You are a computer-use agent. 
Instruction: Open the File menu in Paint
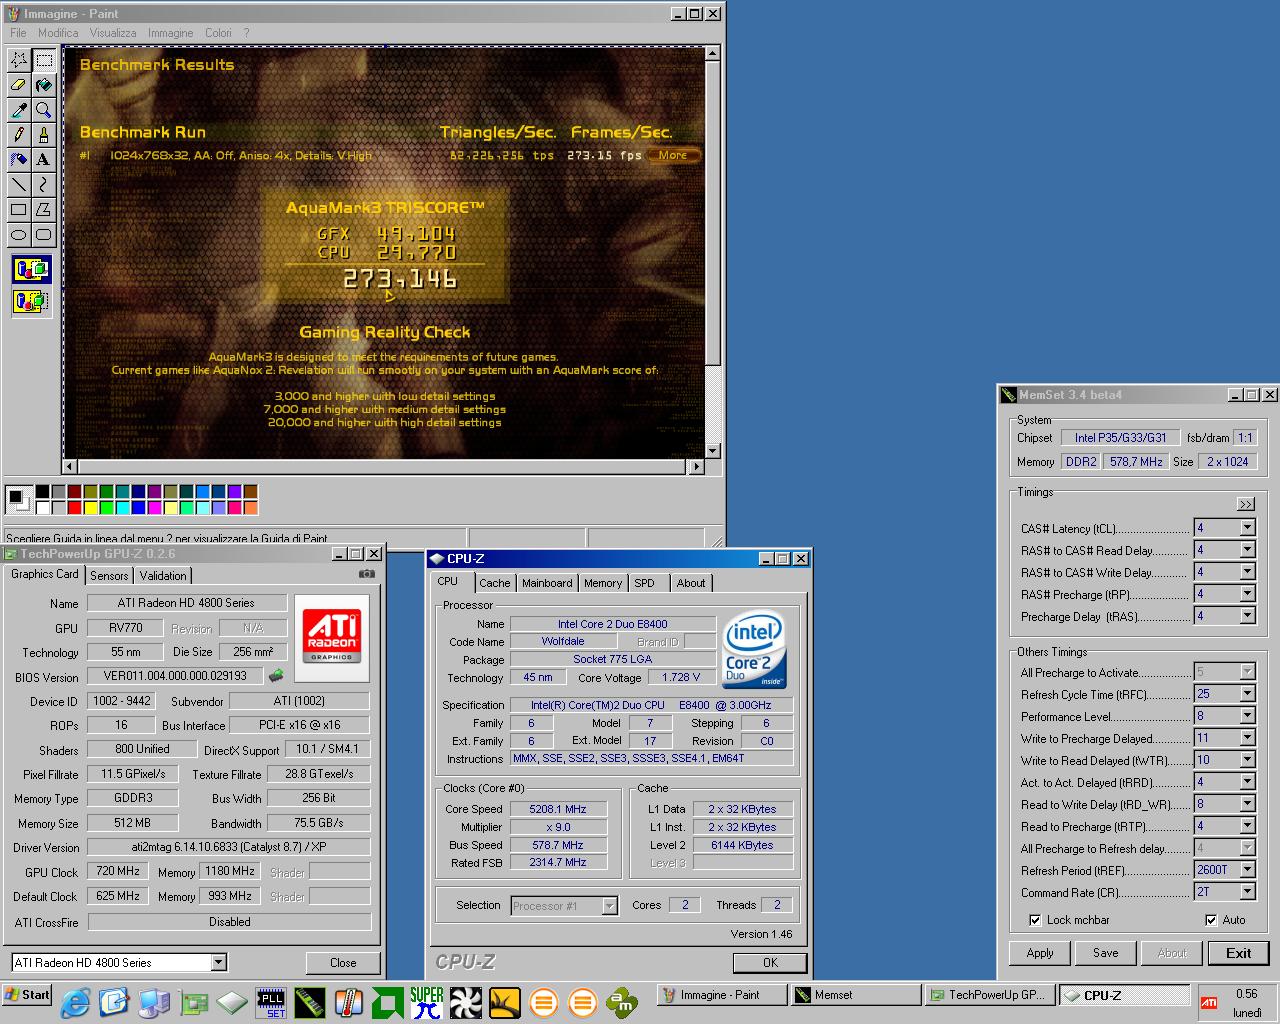pyautogui.click(x=18, y=33)
